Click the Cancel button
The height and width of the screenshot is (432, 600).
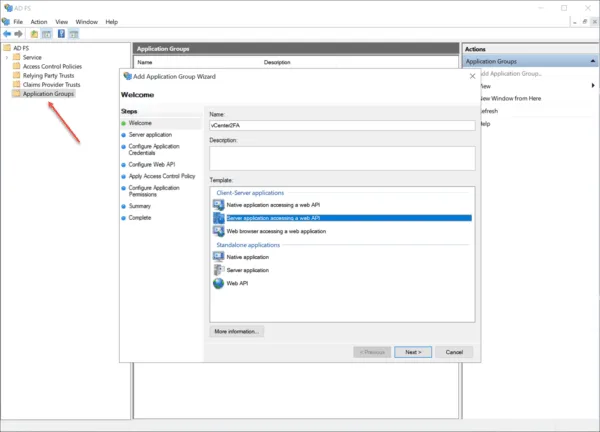tap(454, 352)
